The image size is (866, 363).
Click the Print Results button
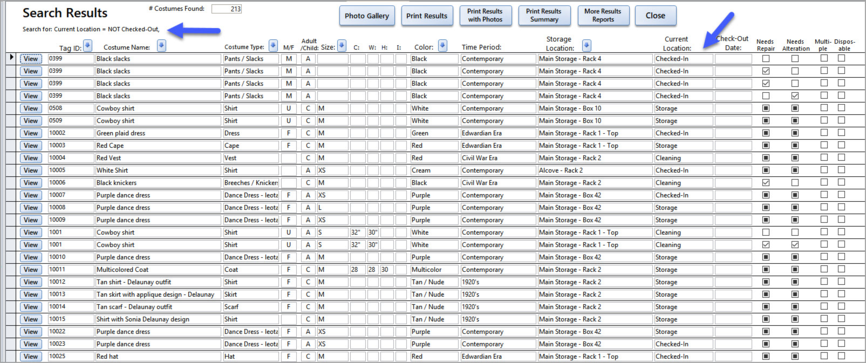click(x=426, y=16)
